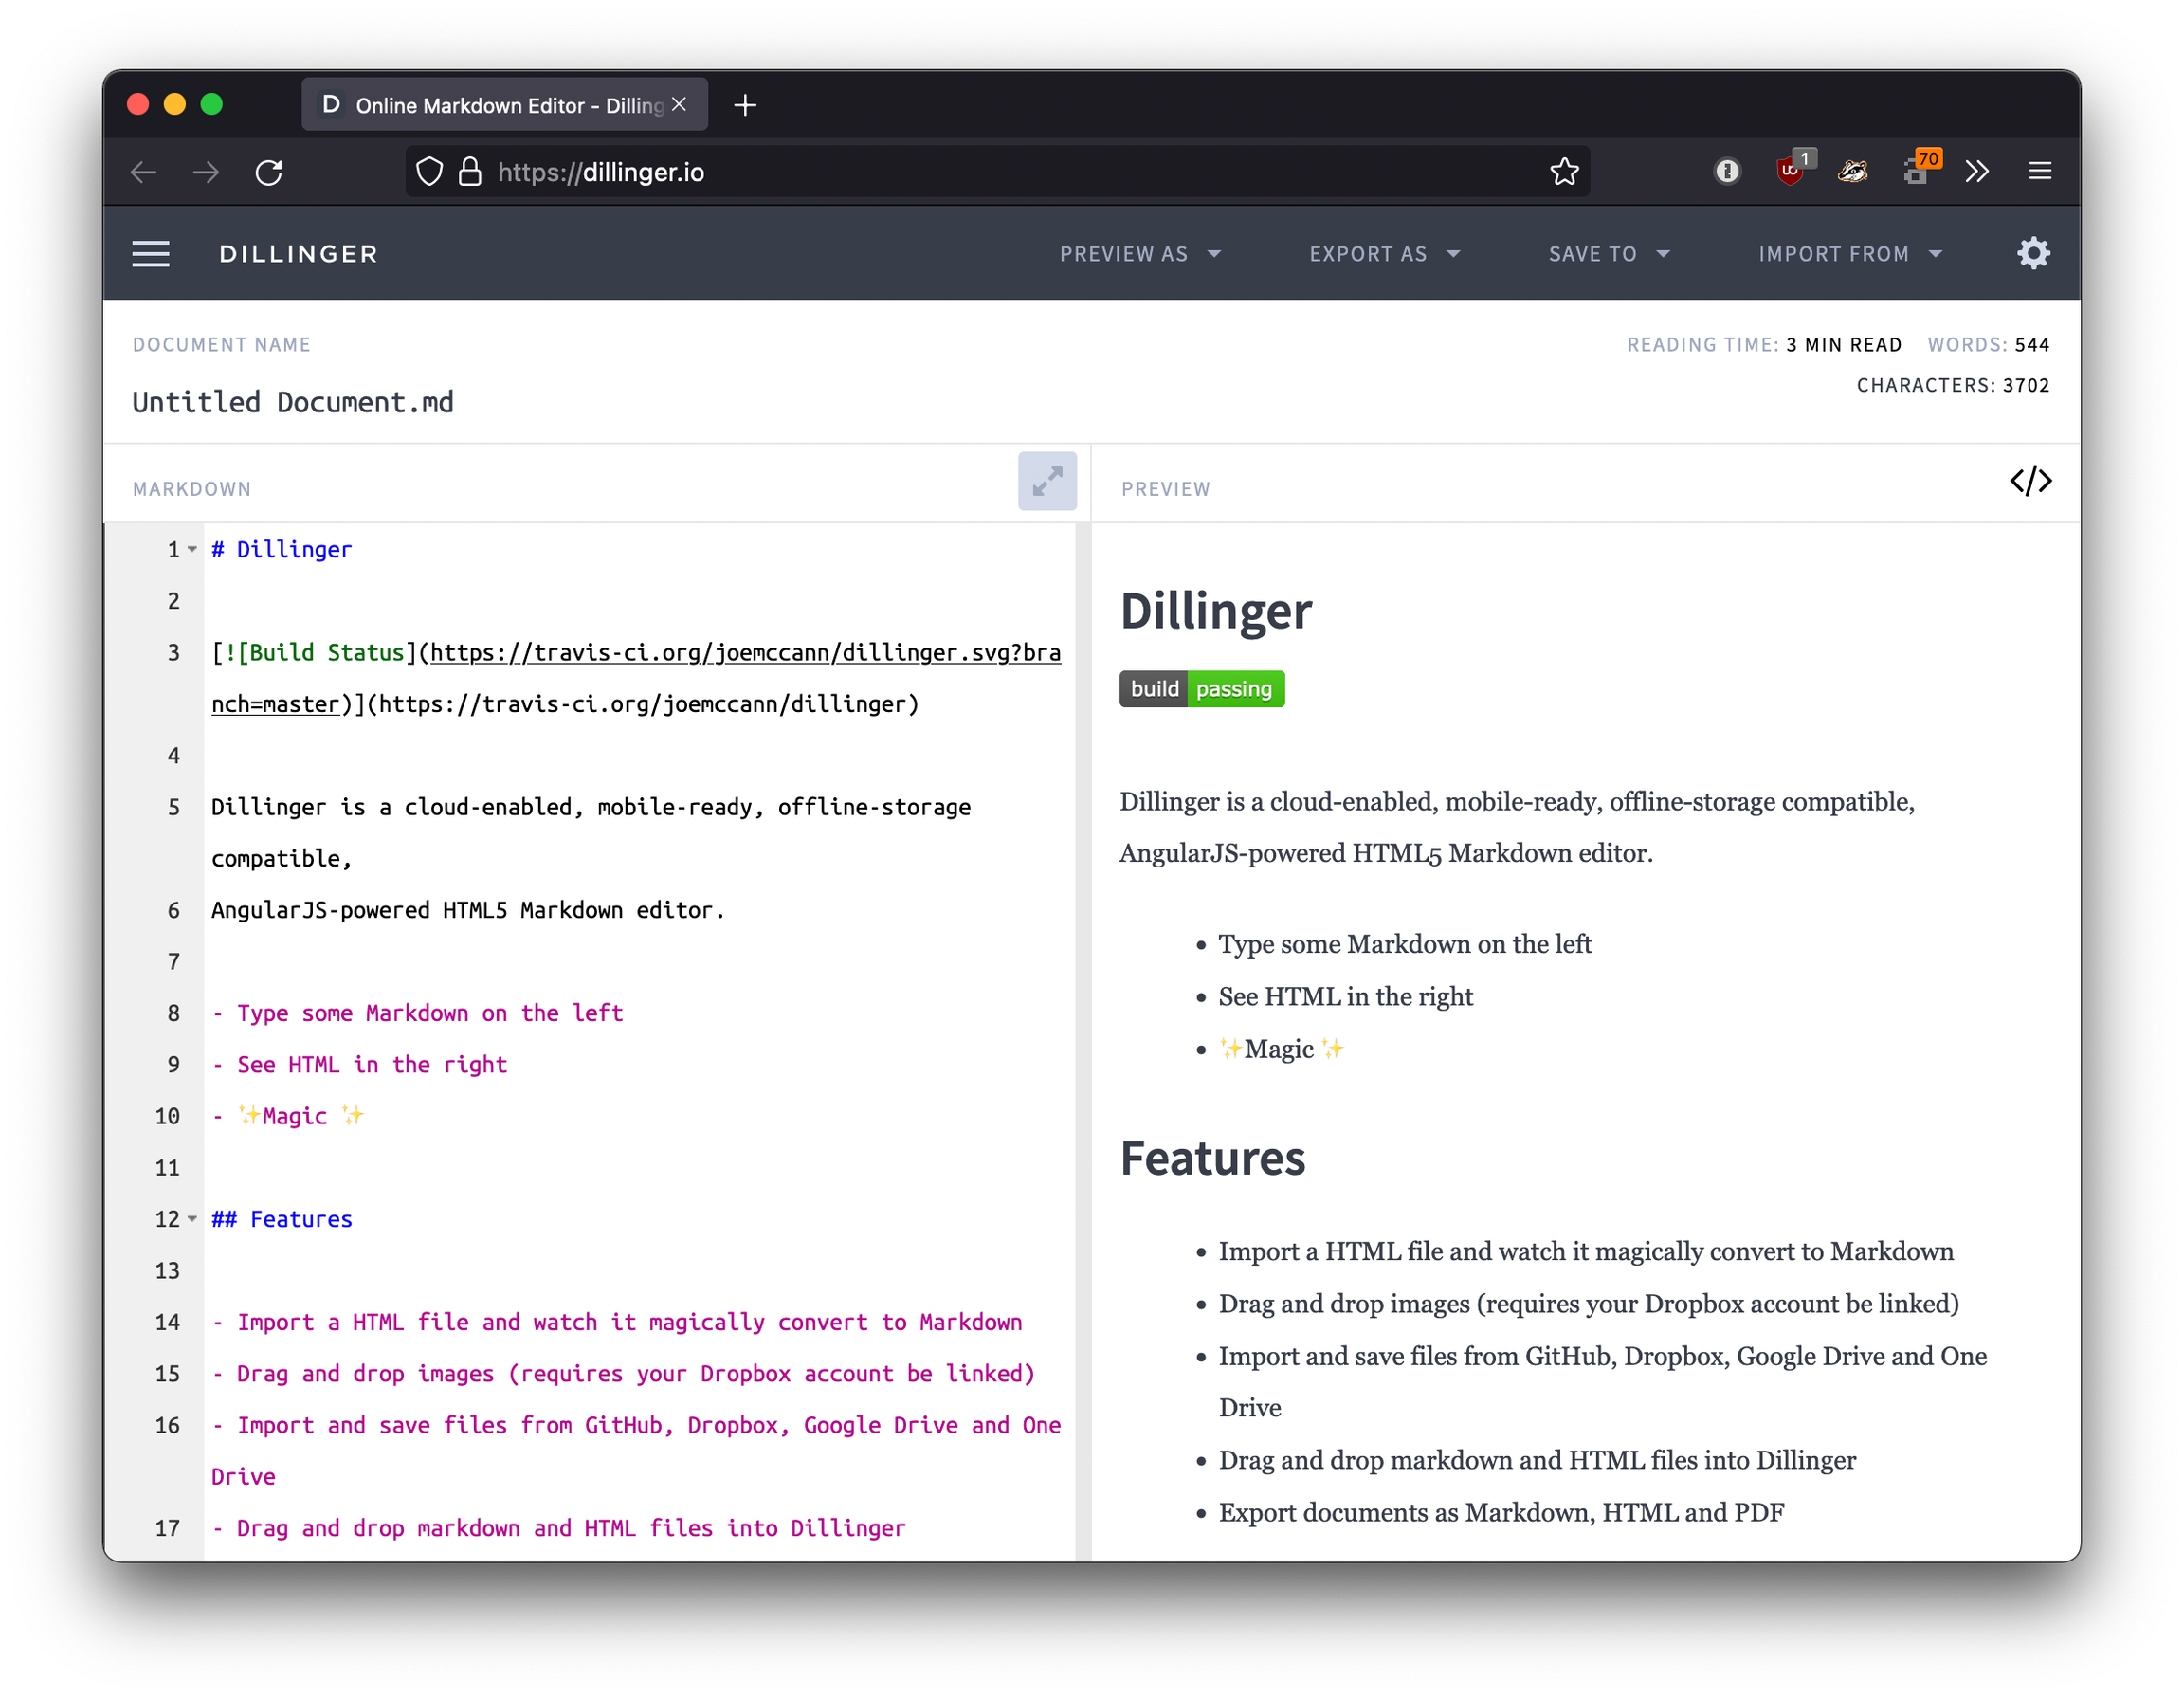This screenshot has height=1698, width=2184.
Task: Bookmark this page with star icon
Action: point(1564,172)
